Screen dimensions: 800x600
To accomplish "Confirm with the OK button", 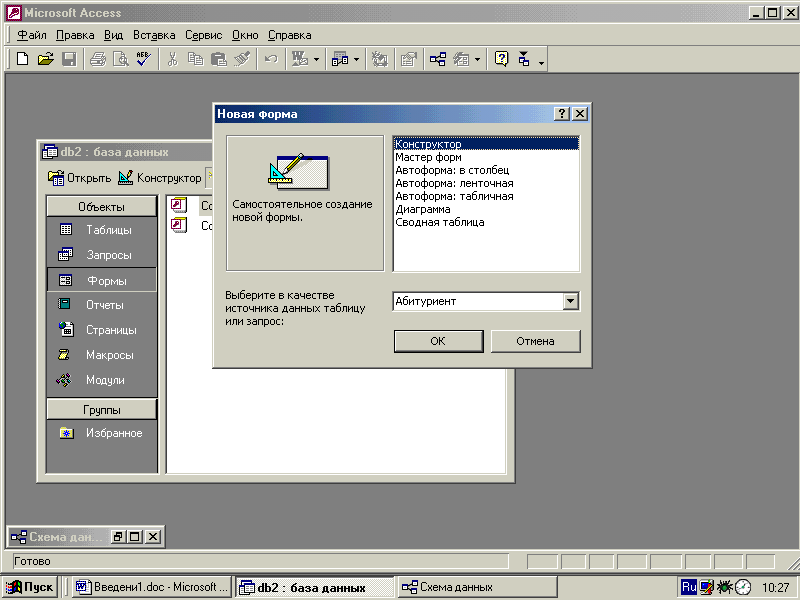I will tap(438, 341).
